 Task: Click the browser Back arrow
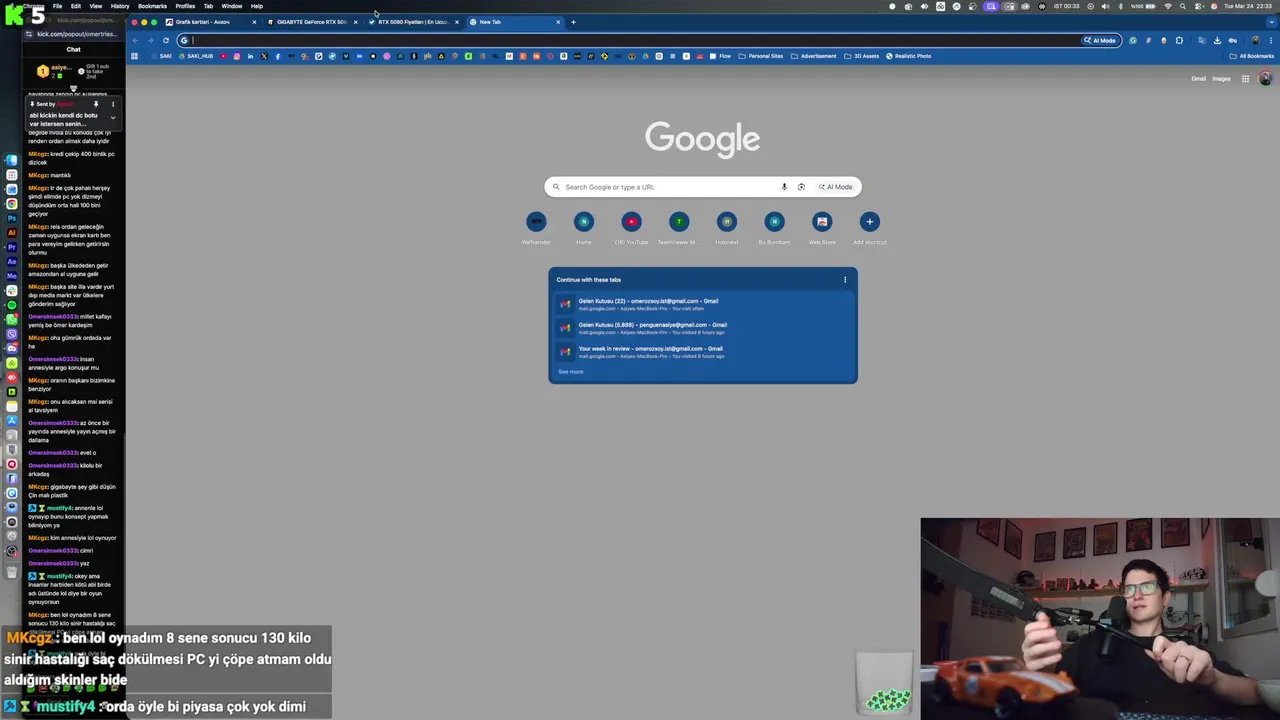(135, 40)
